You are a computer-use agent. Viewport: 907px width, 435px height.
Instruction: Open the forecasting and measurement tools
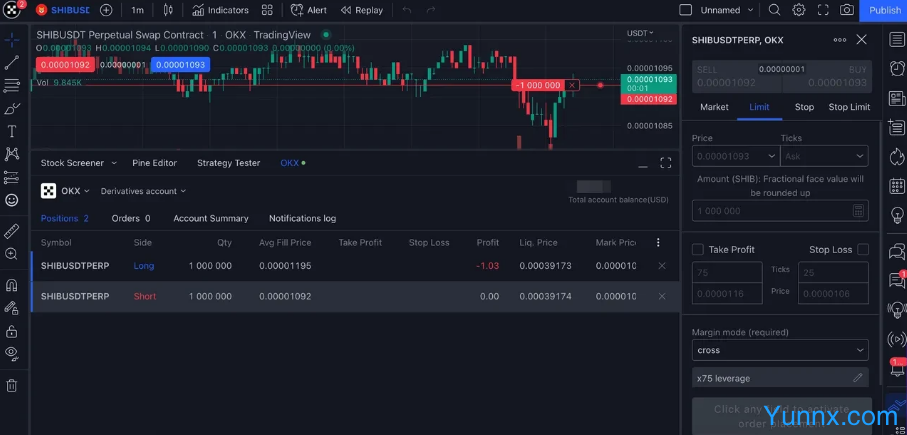[12, 177]
